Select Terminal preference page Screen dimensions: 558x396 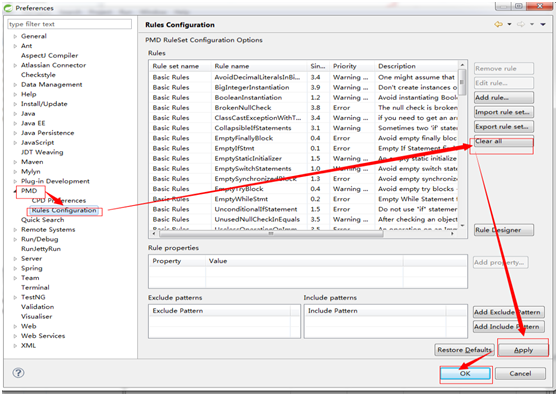tap(35, 287)
